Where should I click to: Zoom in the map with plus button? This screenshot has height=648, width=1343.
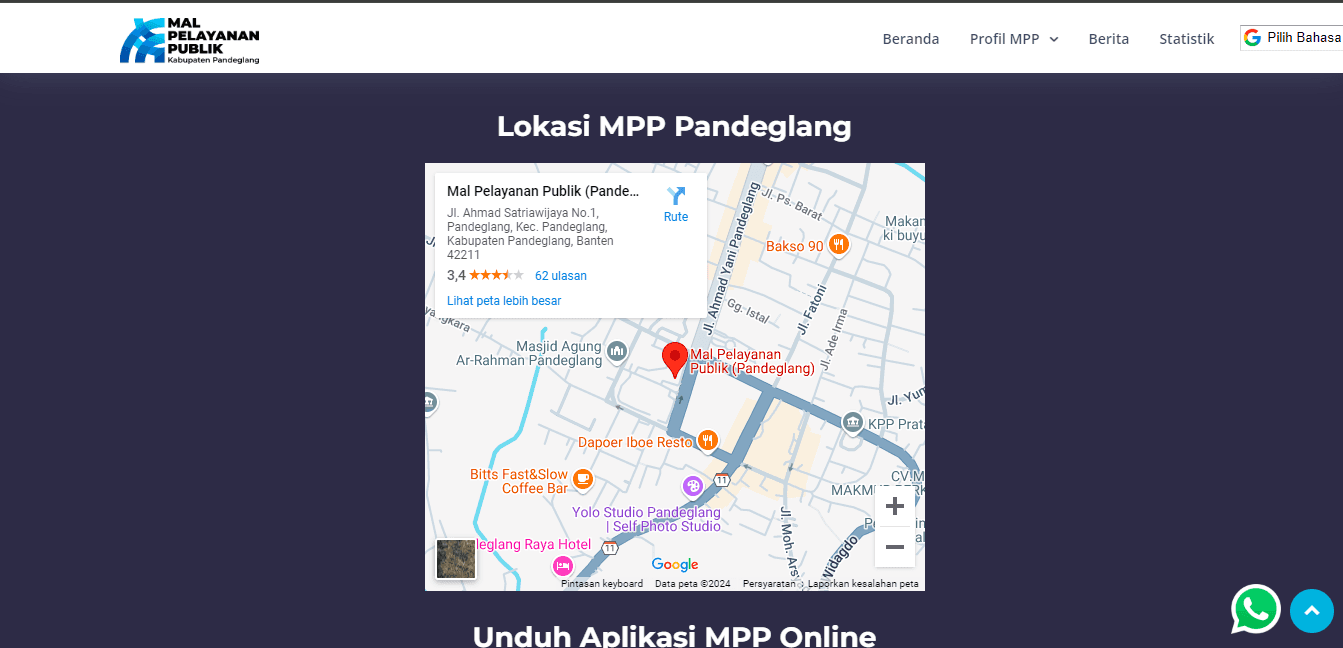(895, 506)
